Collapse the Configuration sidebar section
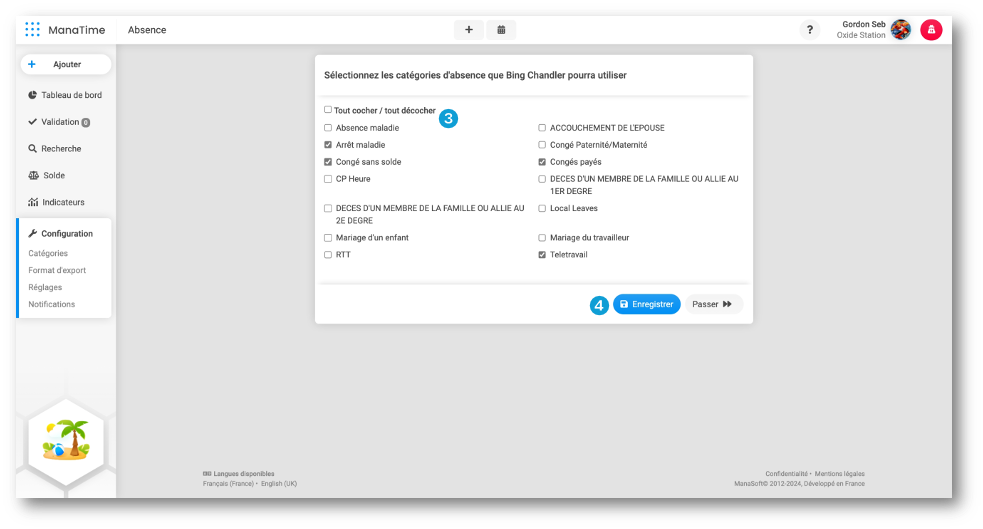983x529 pixels. pos(66,234)
